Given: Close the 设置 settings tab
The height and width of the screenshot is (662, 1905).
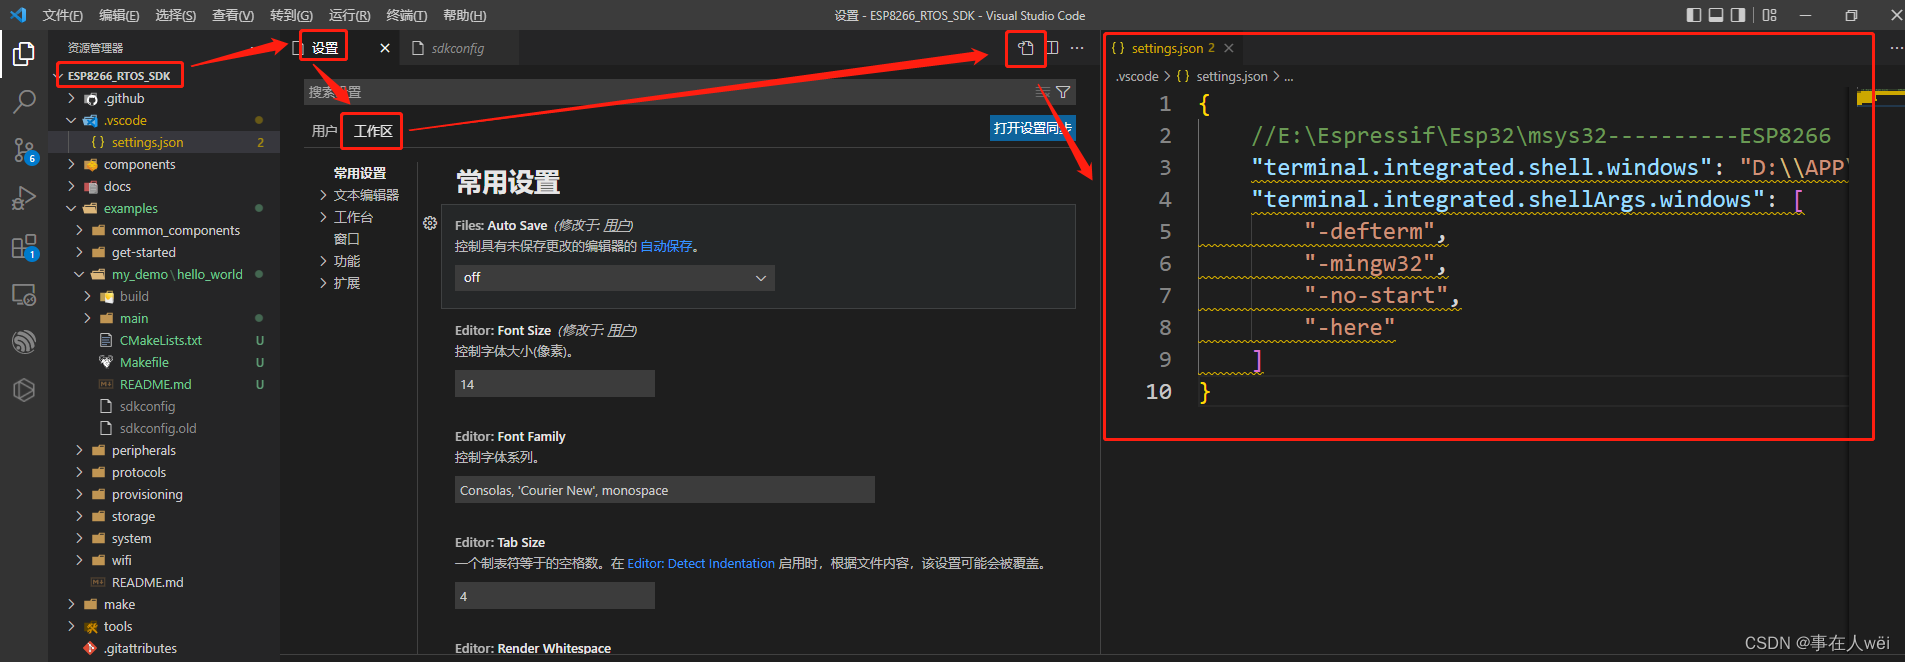Looking at the screenshot, I should click(385, 48).
